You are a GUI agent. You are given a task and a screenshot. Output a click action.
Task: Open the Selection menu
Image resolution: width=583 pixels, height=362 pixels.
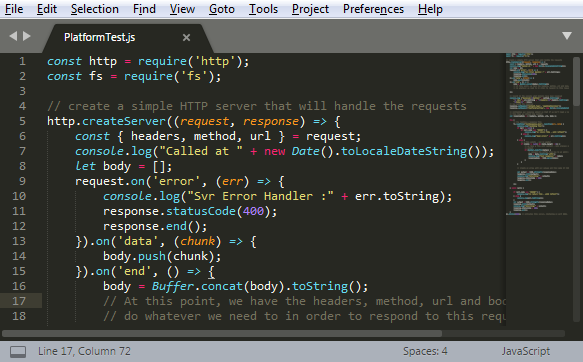tap(95, 9)
